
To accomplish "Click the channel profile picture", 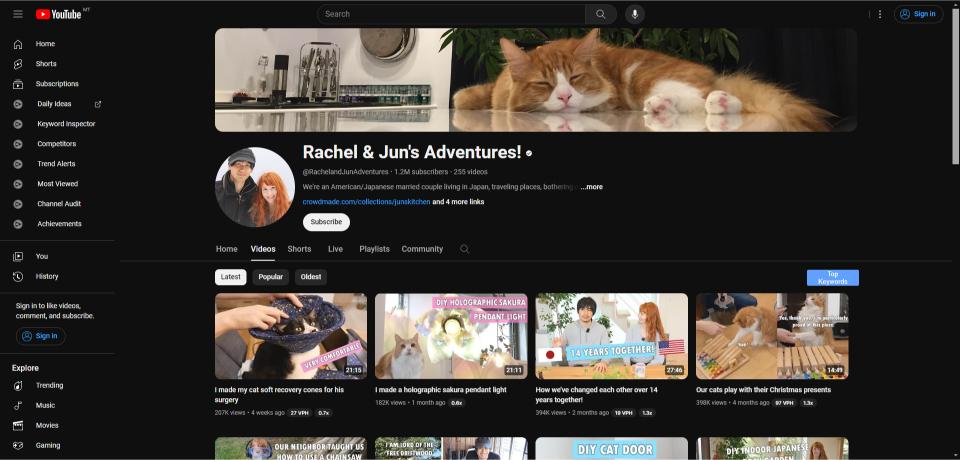I will point(255,187).
